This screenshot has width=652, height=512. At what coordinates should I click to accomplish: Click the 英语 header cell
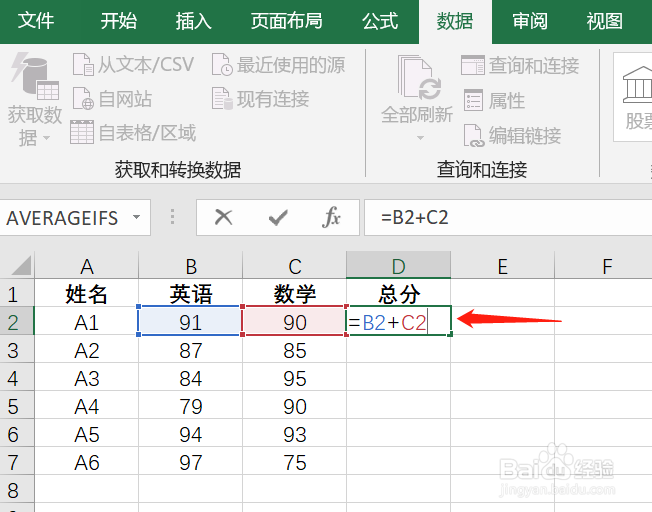[x=190, y=294]
